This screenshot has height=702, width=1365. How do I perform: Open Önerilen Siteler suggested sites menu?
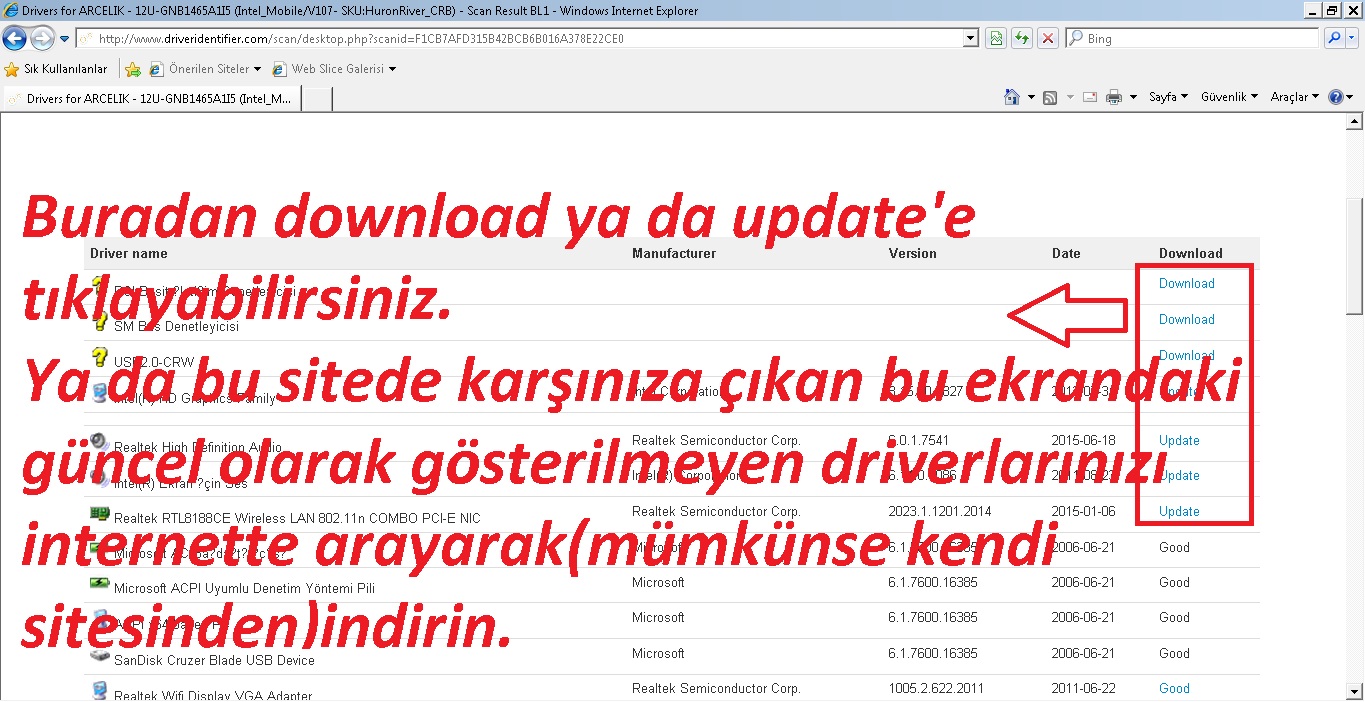coord(205,69)
